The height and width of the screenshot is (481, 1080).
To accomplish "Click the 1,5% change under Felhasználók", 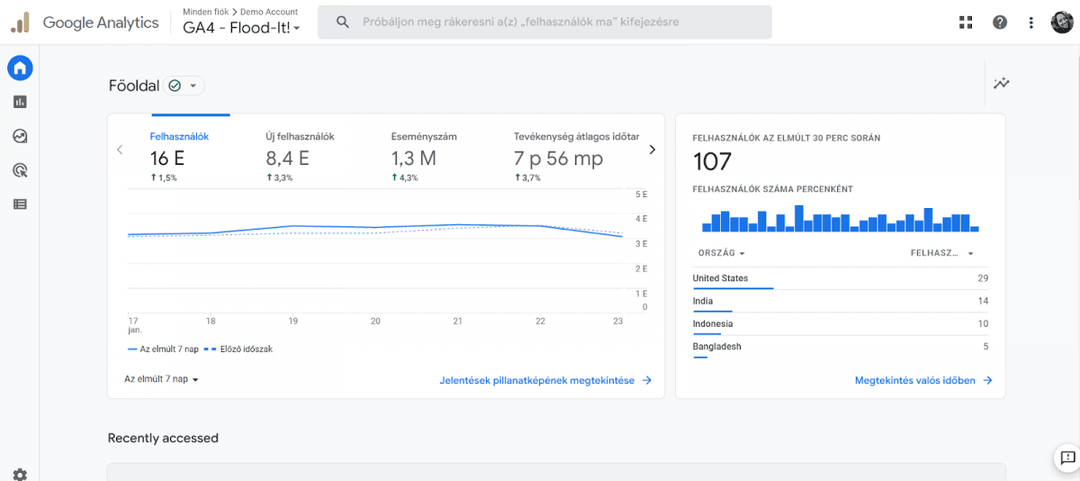I will pos(163,178).
